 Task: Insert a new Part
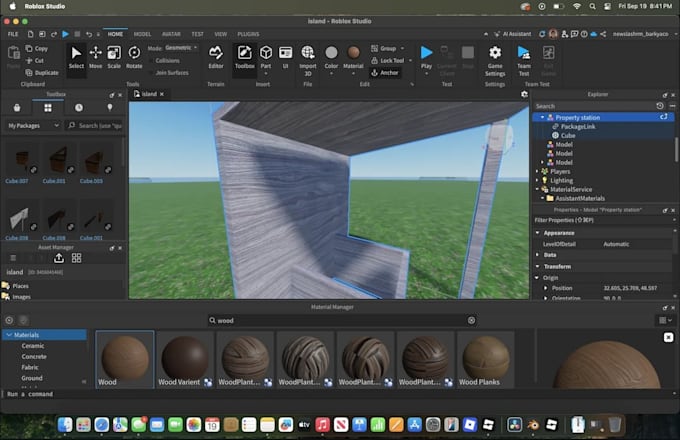[266, 58]
